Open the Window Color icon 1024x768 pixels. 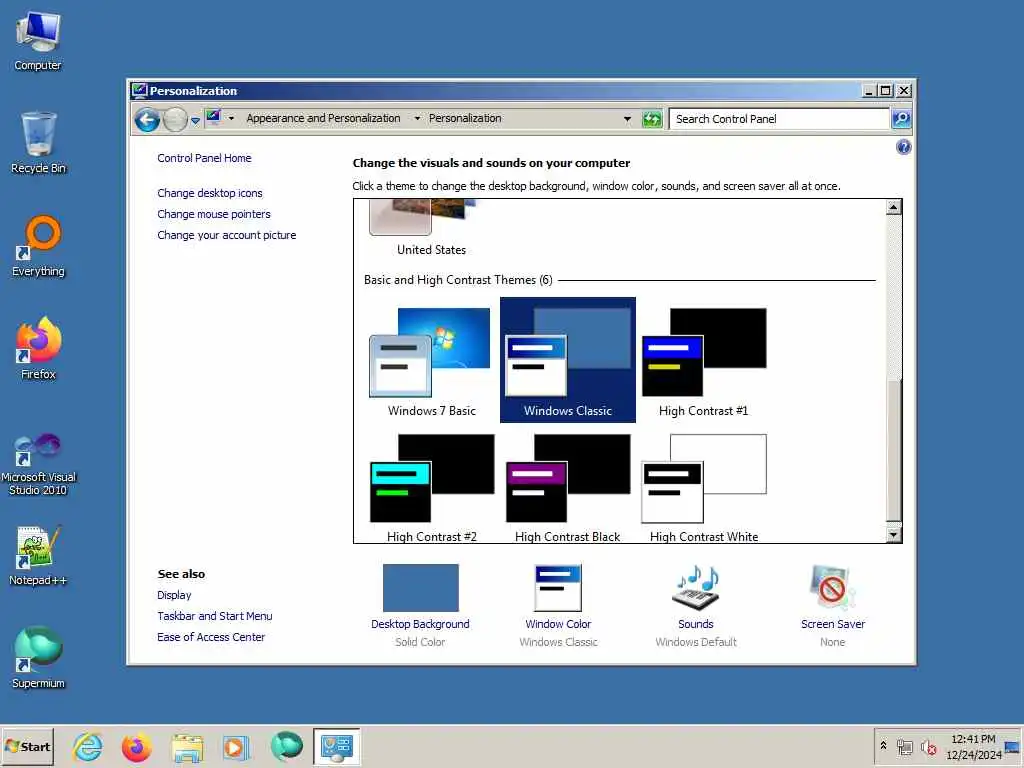click(558, 588)
